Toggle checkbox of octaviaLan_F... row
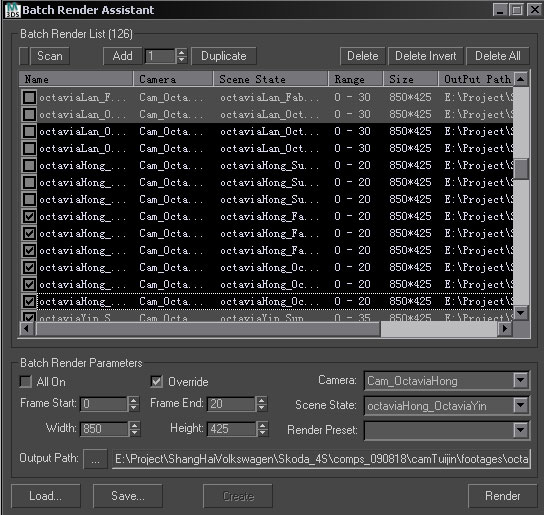This screenshot has height=515, width=544. [29, 97]
